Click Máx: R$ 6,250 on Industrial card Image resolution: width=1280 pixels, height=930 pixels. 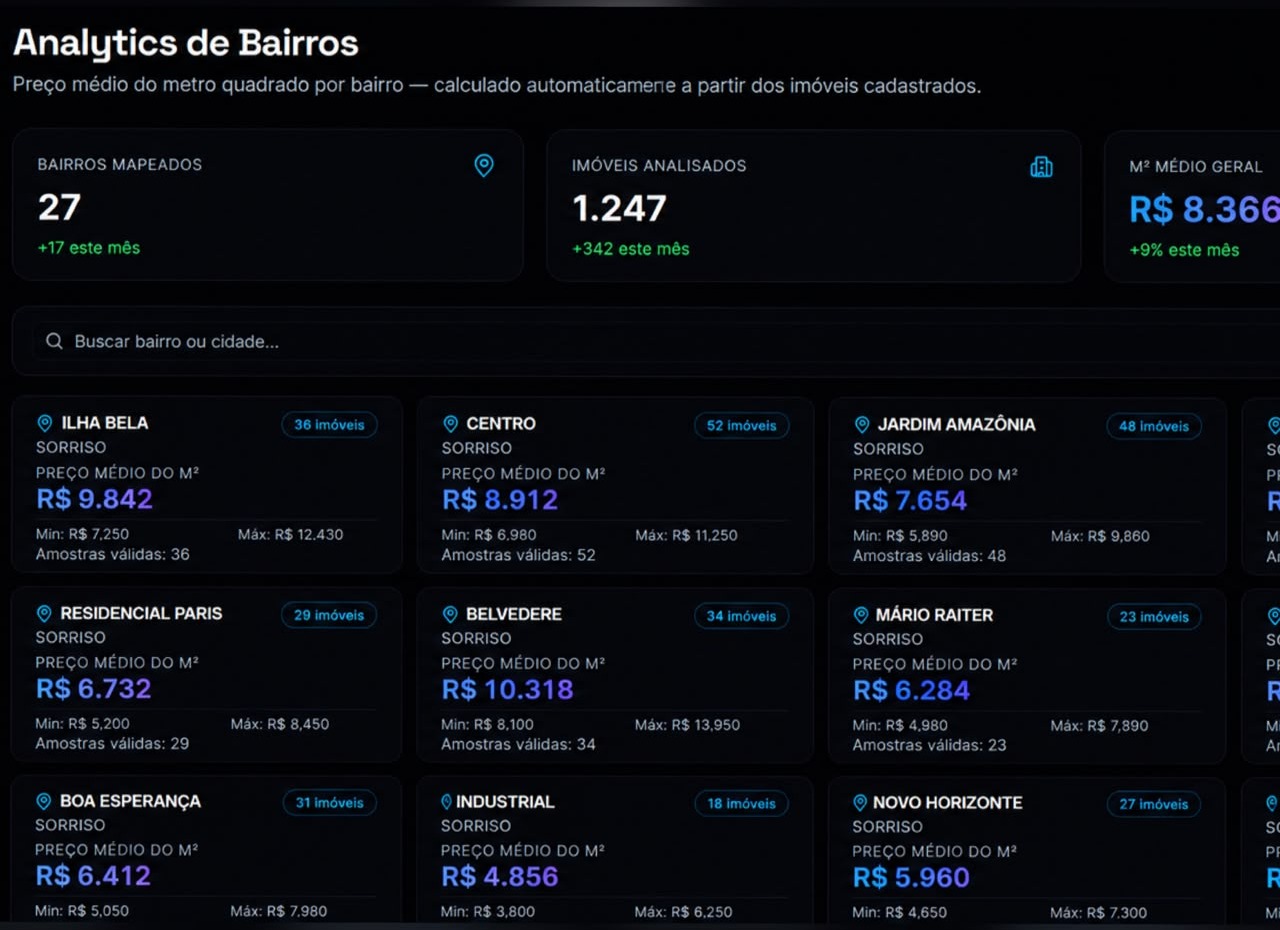(683, 912)
